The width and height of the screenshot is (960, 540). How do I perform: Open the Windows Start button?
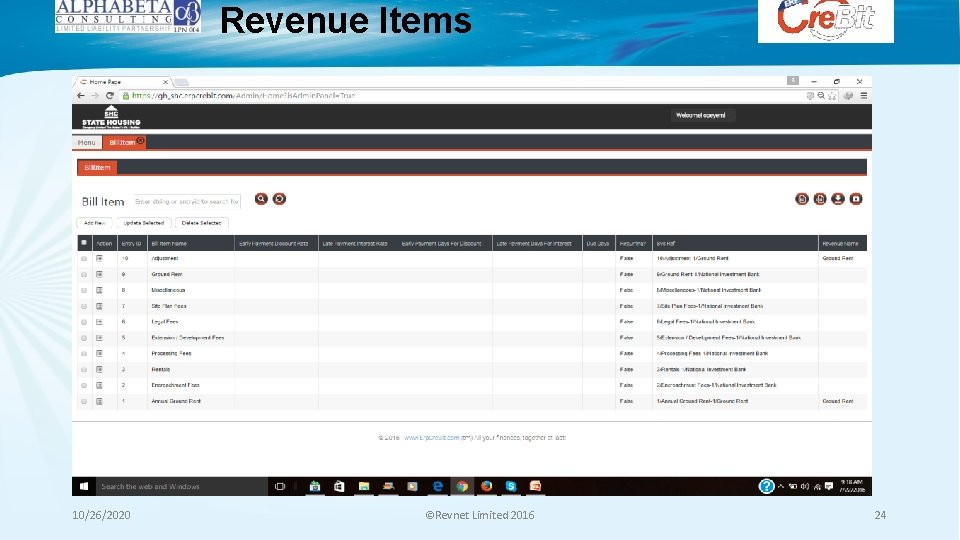tap(84, 486)
